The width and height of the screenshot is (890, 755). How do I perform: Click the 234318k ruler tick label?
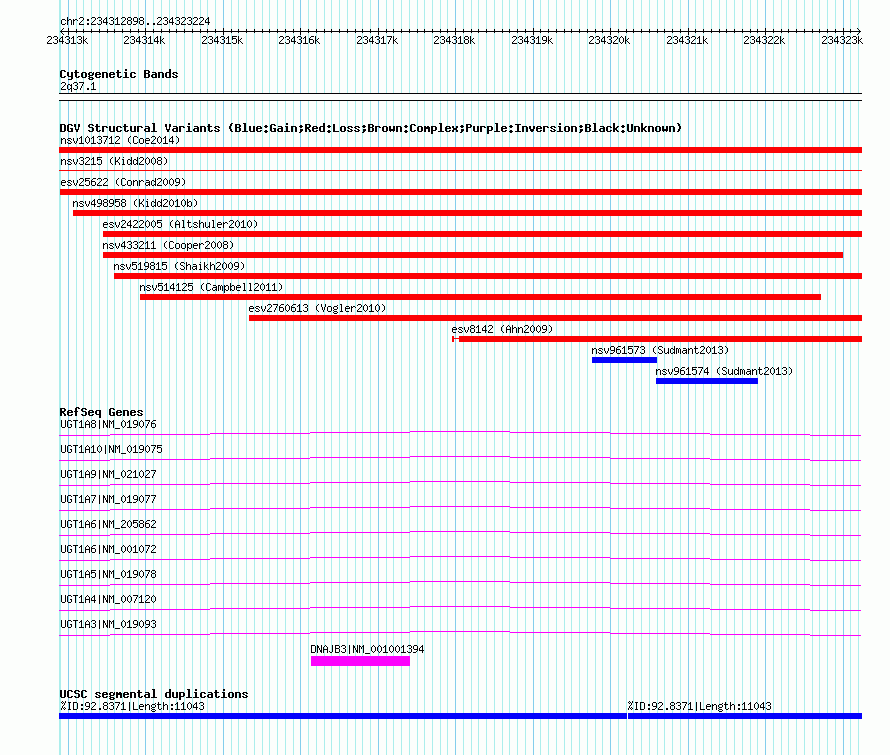454,40
